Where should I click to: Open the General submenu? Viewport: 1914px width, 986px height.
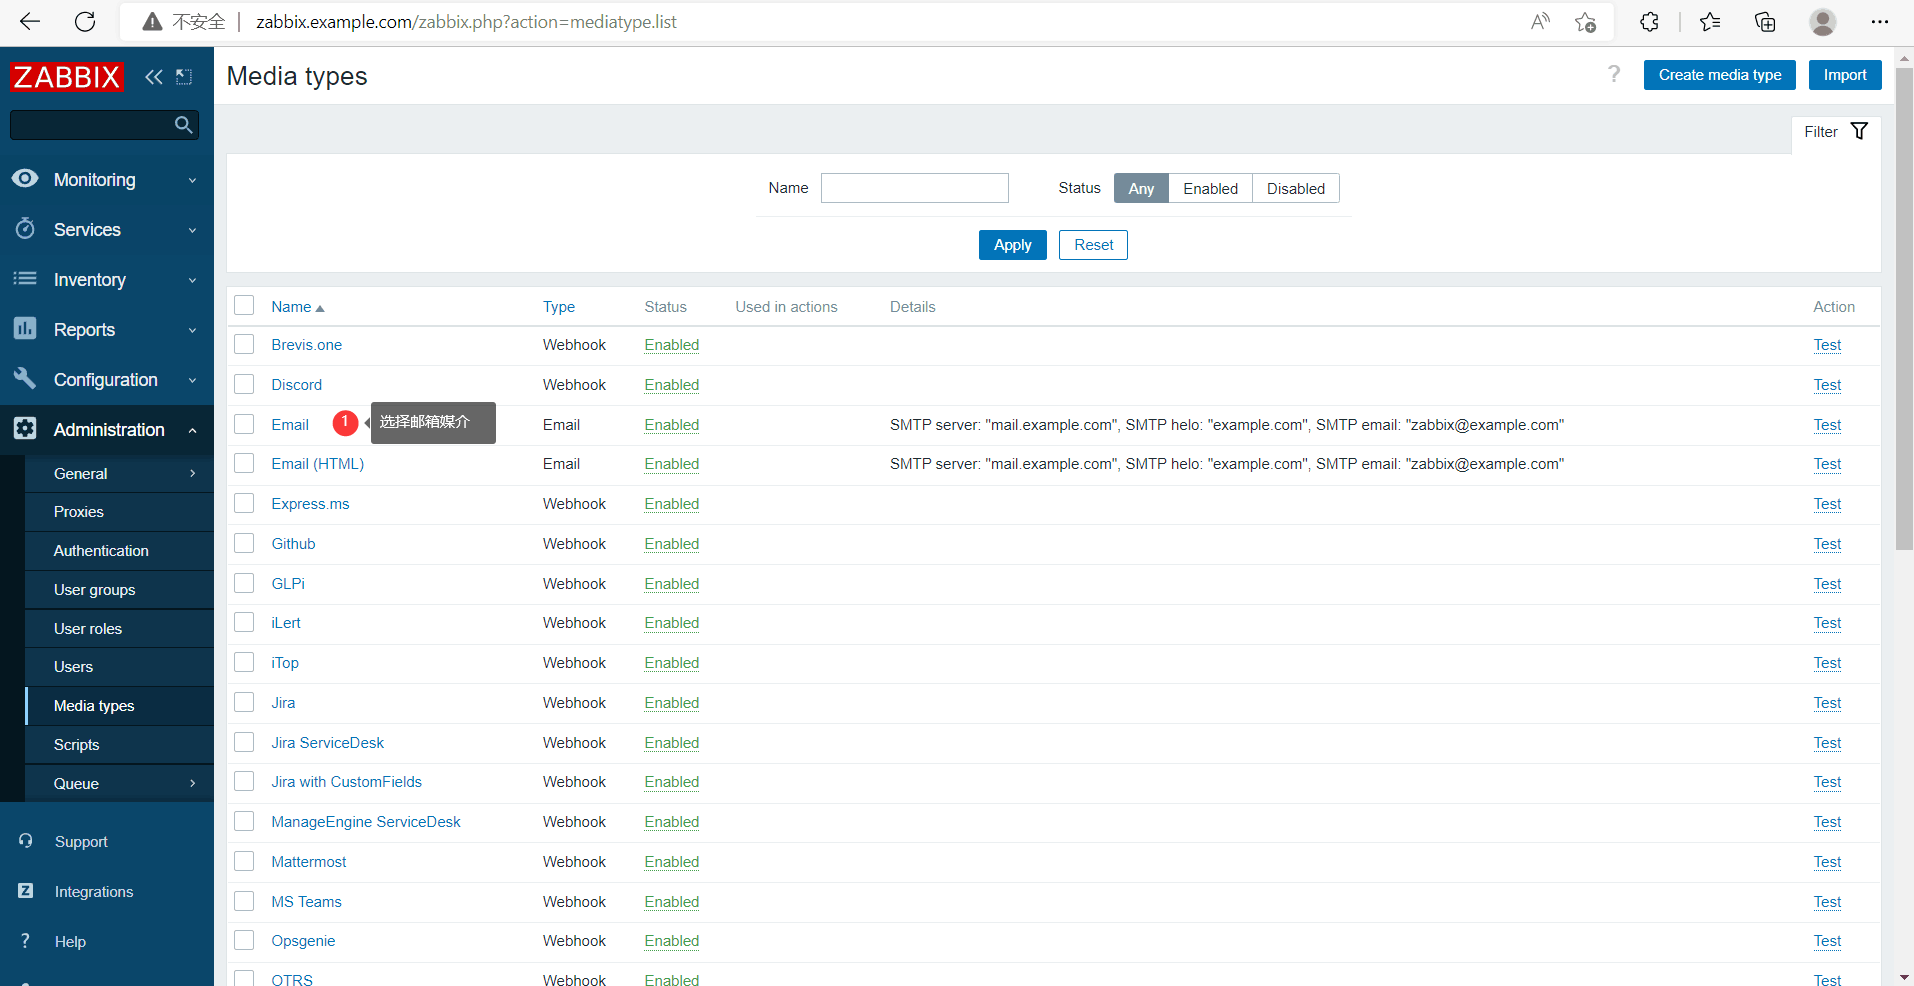click(120, 474)
